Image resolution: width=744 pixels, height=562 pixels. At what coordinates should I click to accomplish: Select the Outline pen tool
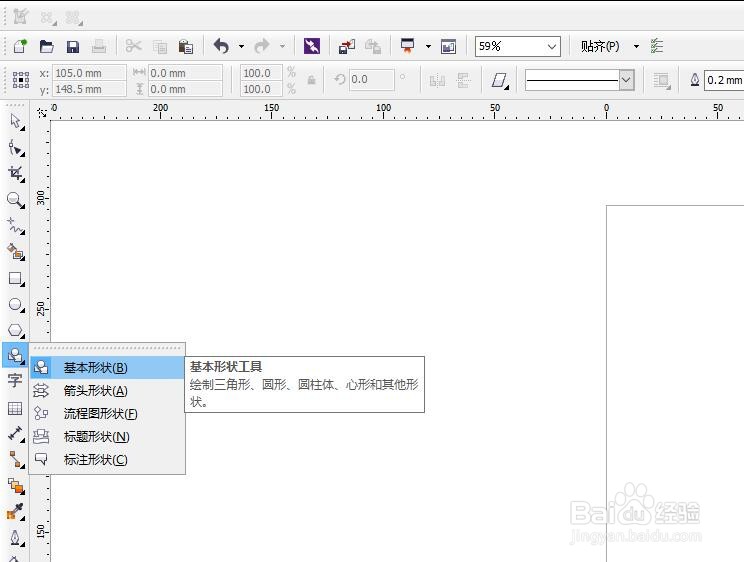point(16,537)
